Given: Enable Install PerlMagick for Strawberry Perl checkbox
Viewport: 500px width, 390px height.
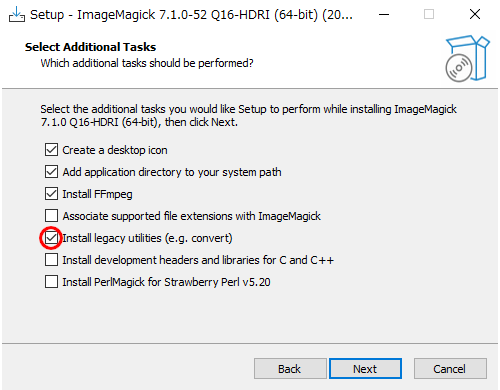Looking at the screenshot, I should pos(51,282).
